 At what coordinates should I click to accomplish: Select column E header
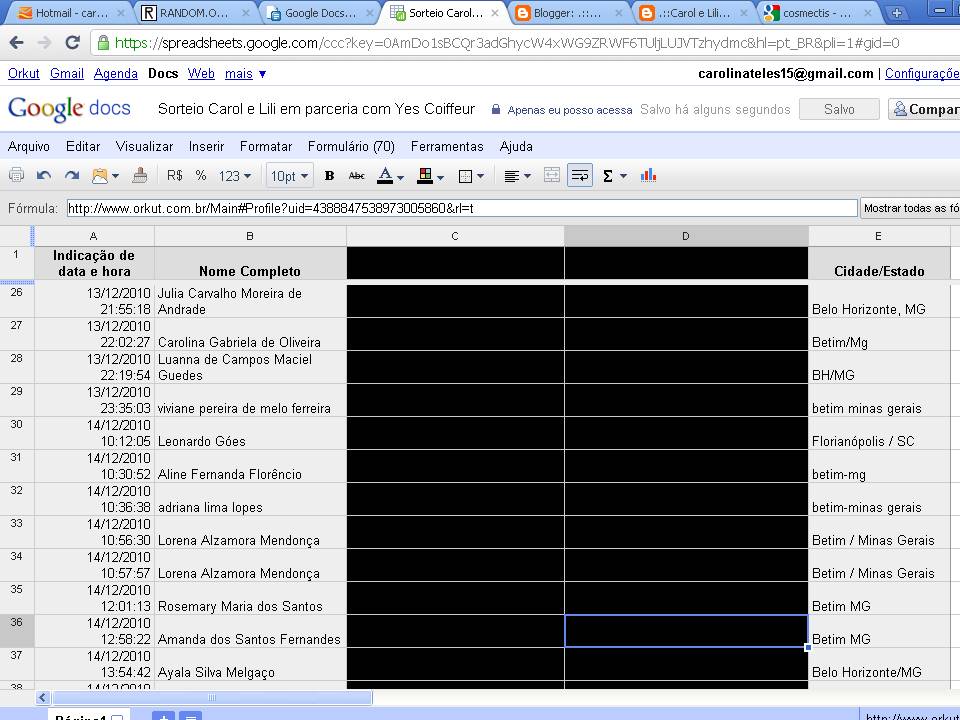[879, 236]
